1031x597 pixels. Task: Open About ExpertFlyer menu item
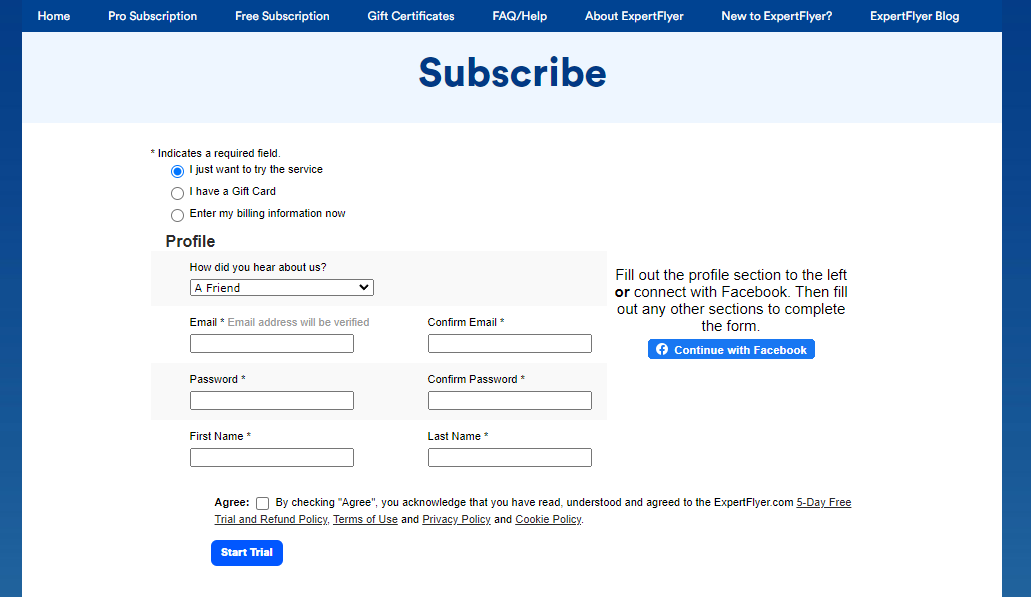pos(635,16)
